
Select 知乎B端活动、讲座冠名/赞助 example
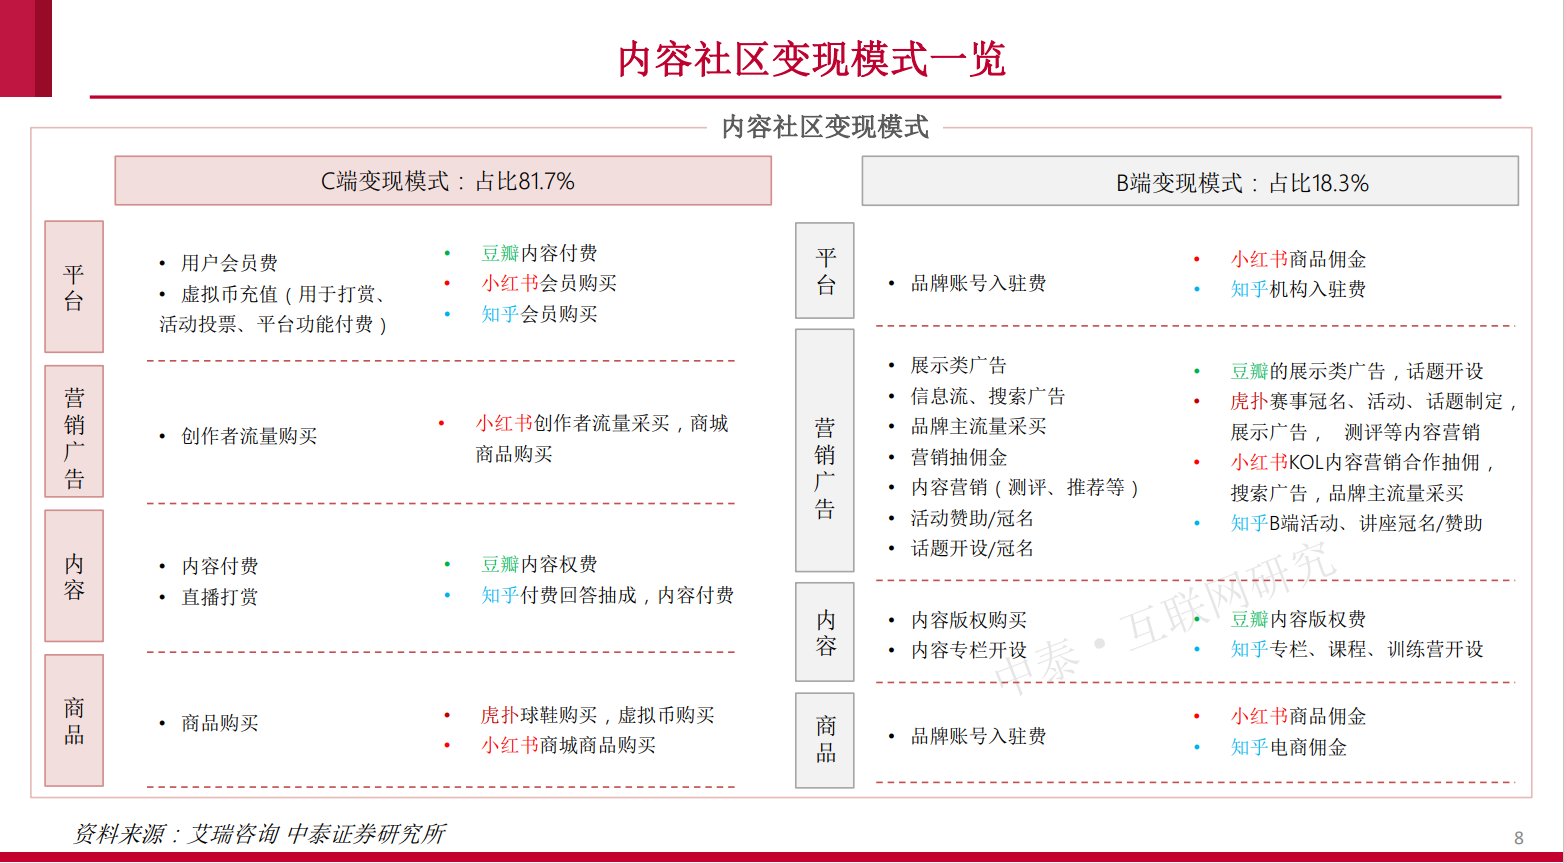coord(1356,523)
